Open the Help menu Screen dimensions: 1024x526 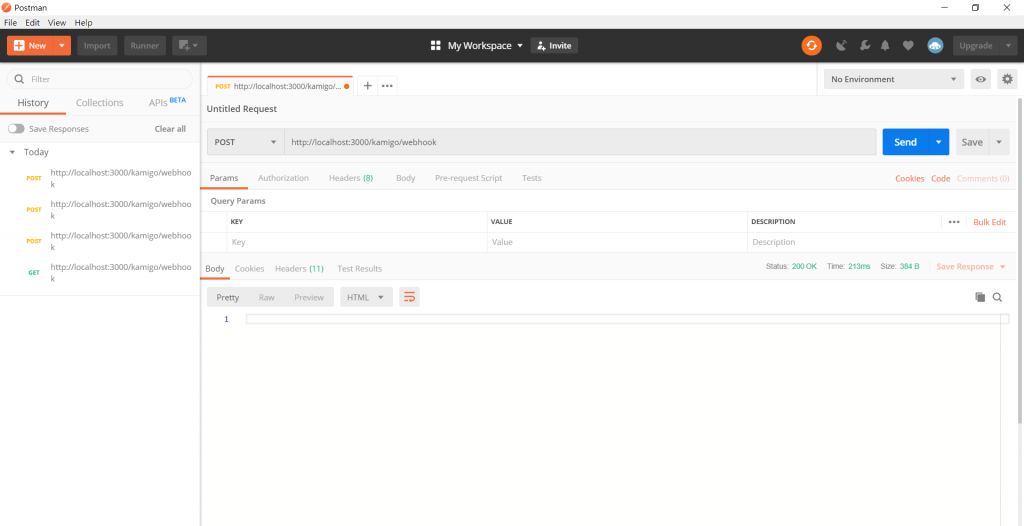84,22
